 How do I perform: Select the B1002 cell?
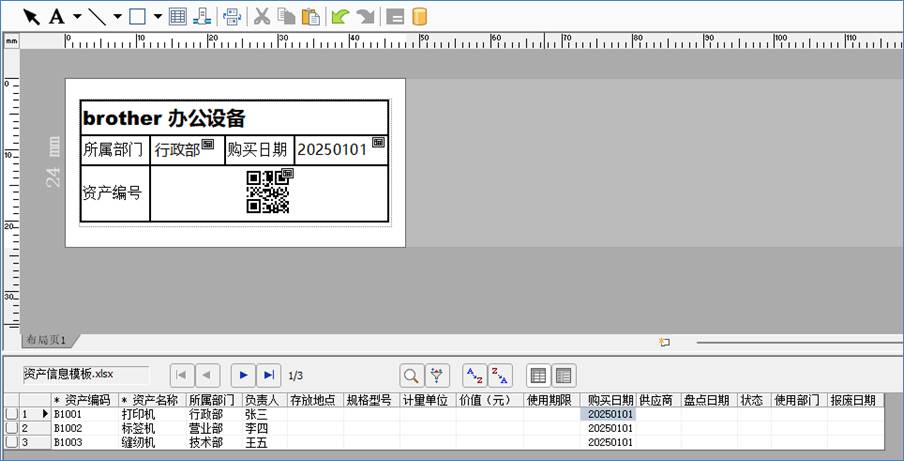pos(85,428)
